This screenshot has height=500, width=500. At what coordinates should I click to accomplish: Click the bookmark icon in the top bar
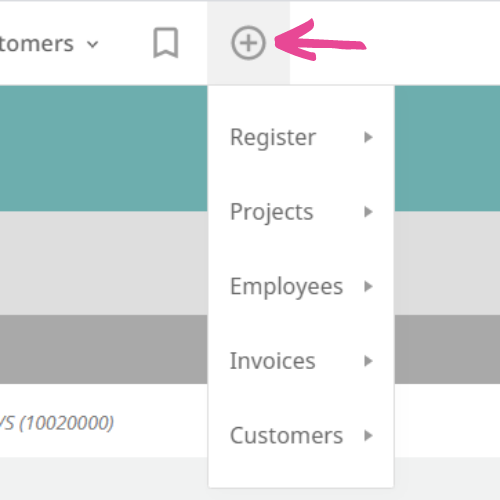pos(166,43)
